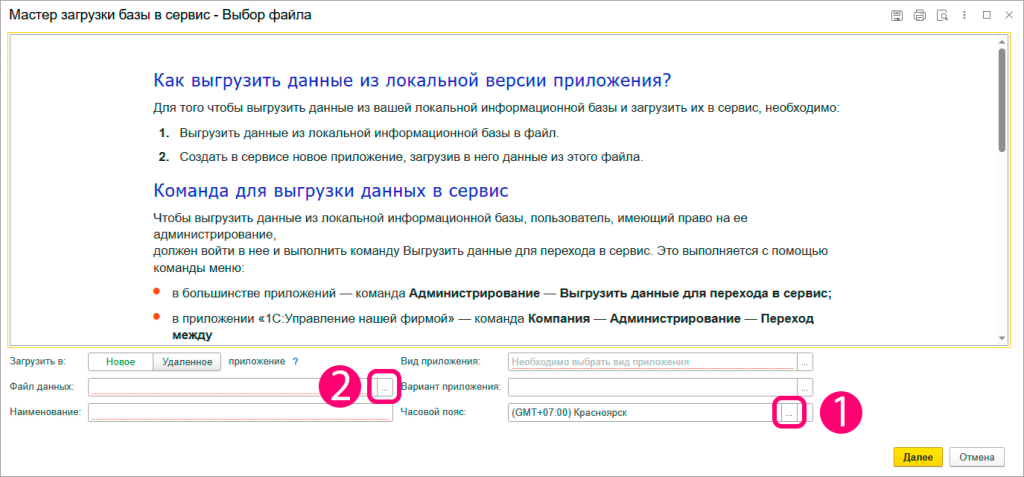The width and height of the screenshot is (1024, 477).
Task: Click the question mark help icon
Action: click(x=295, y=361)
